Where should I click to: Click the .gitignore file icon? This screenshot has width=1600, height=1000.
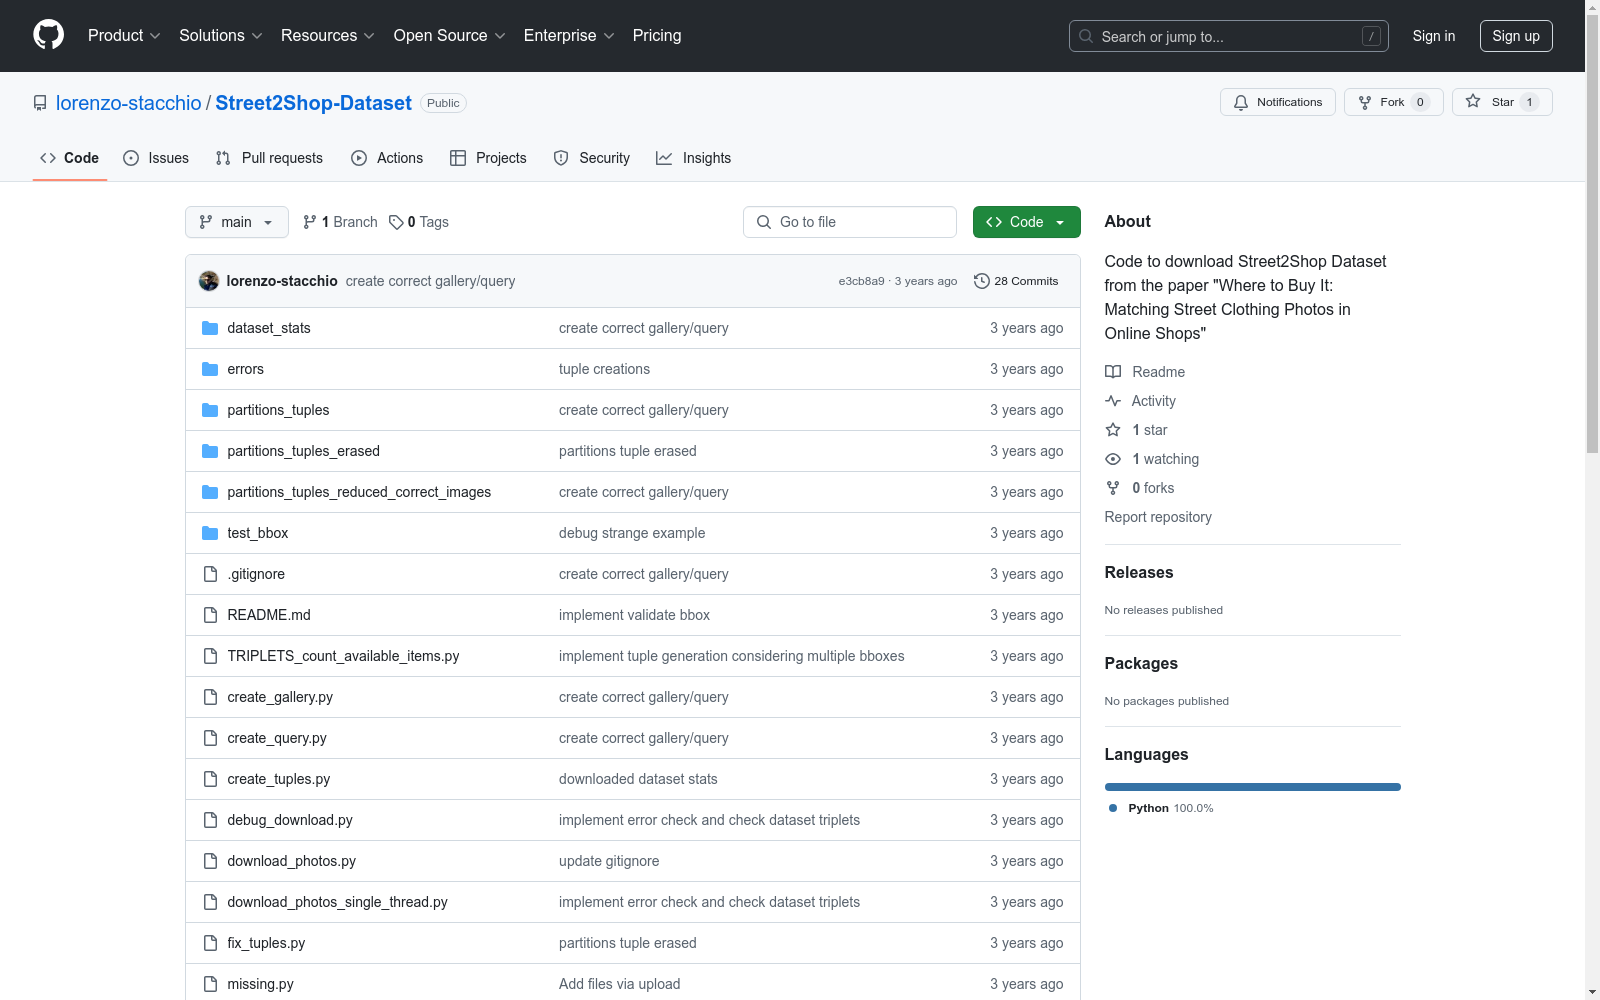[210, 574]
